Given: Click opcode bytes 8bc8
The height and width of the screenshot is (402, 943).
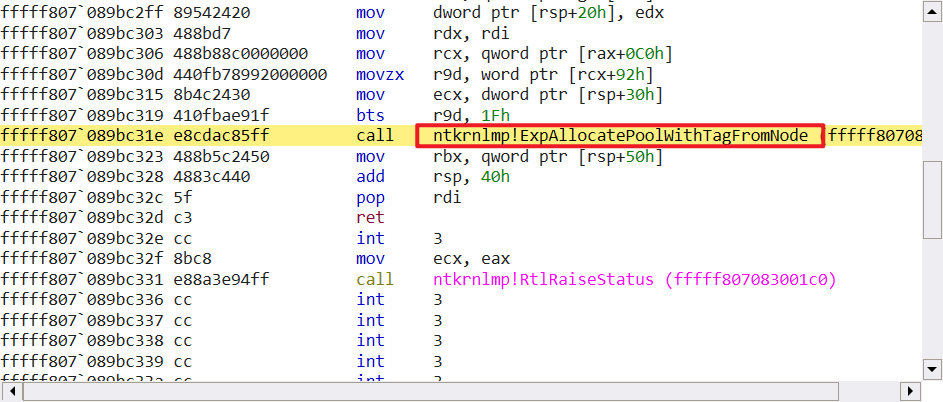Looking at the screenshot, I should point(192,259).
